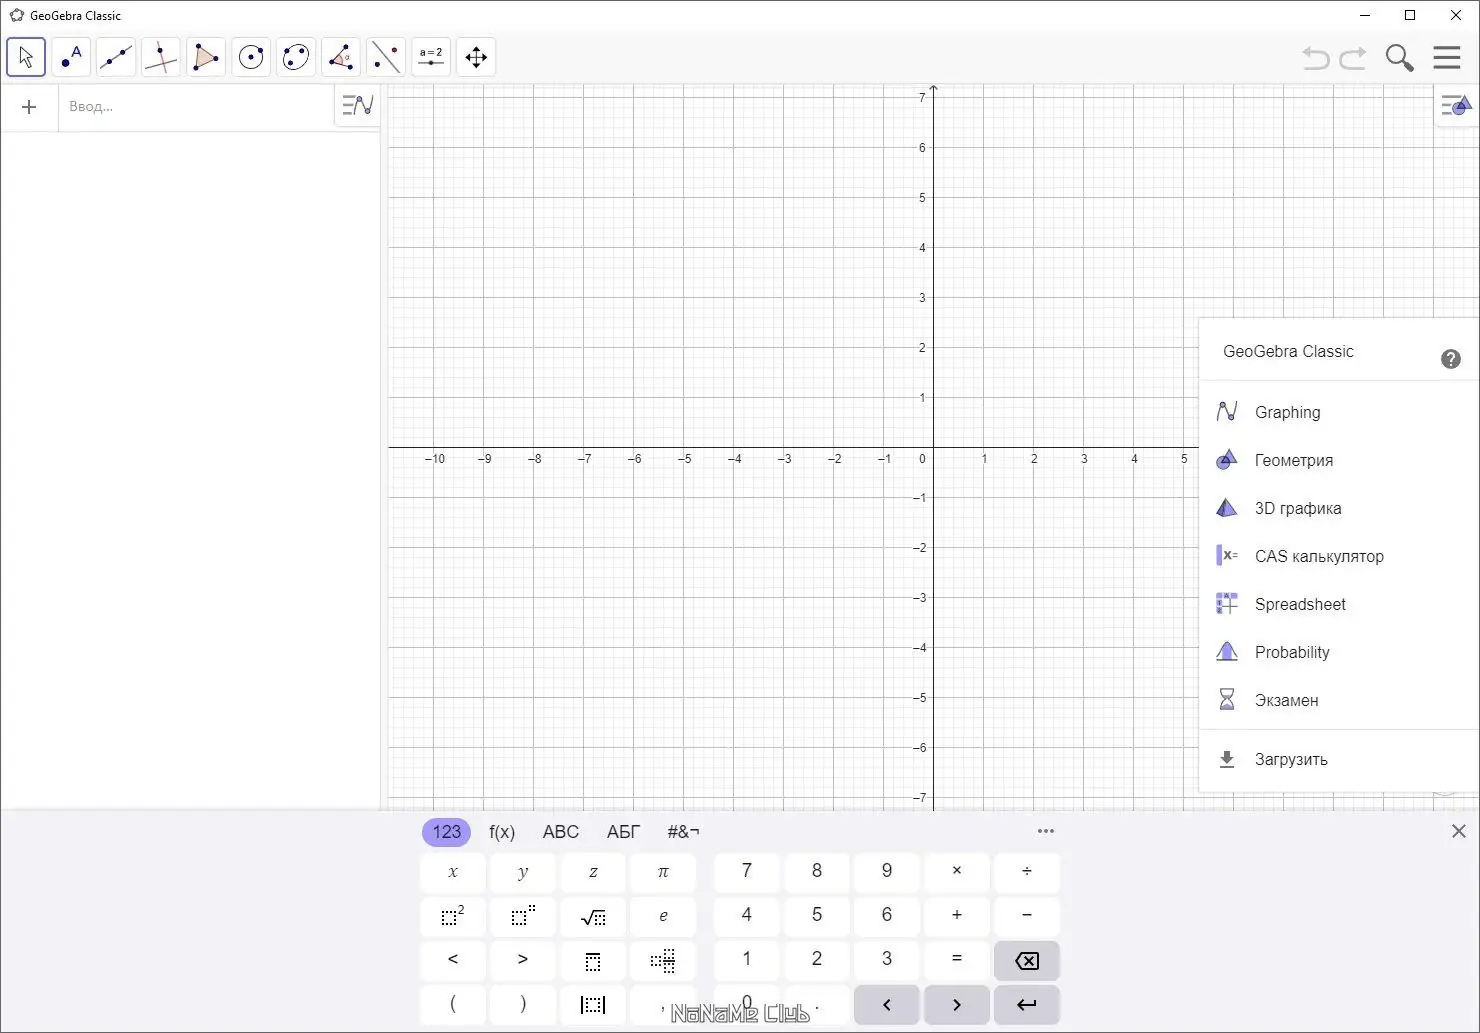Image resolution: width=1480 pixels, height=1033 pixels.
Task: Toggle the Algebra view style bar
Action: click(357, 105)
